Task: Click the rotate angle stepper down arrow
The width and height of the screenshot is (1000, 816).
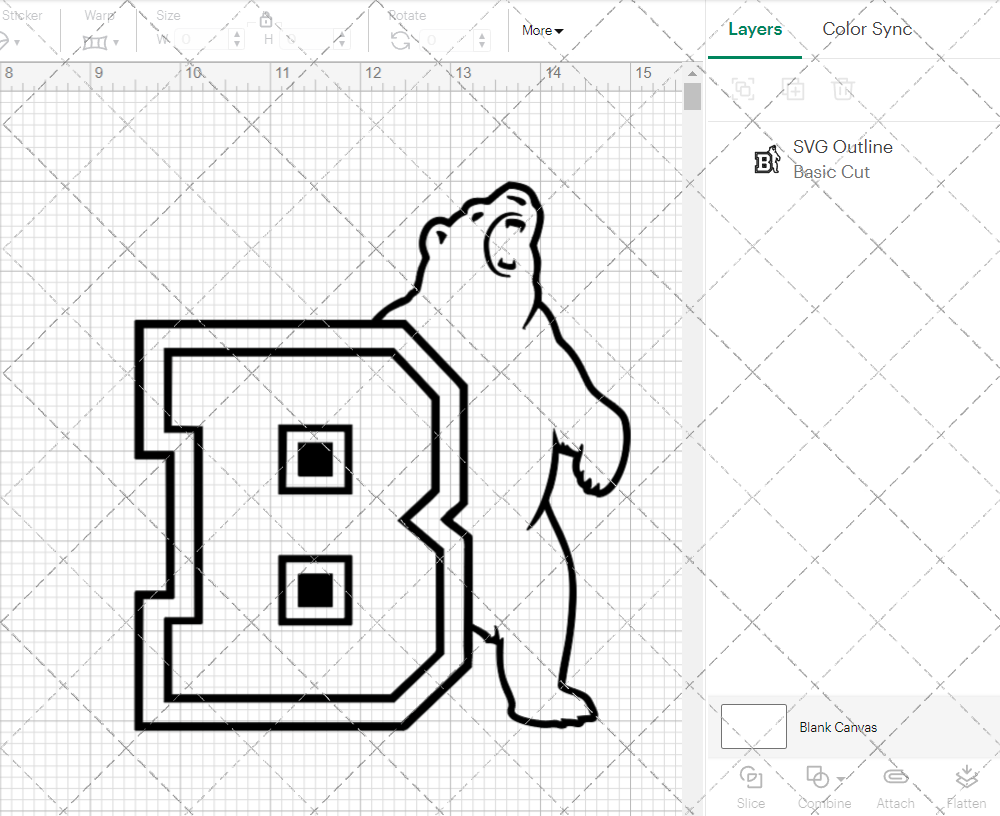Action: pyautogui.click(x=481, y=45)
